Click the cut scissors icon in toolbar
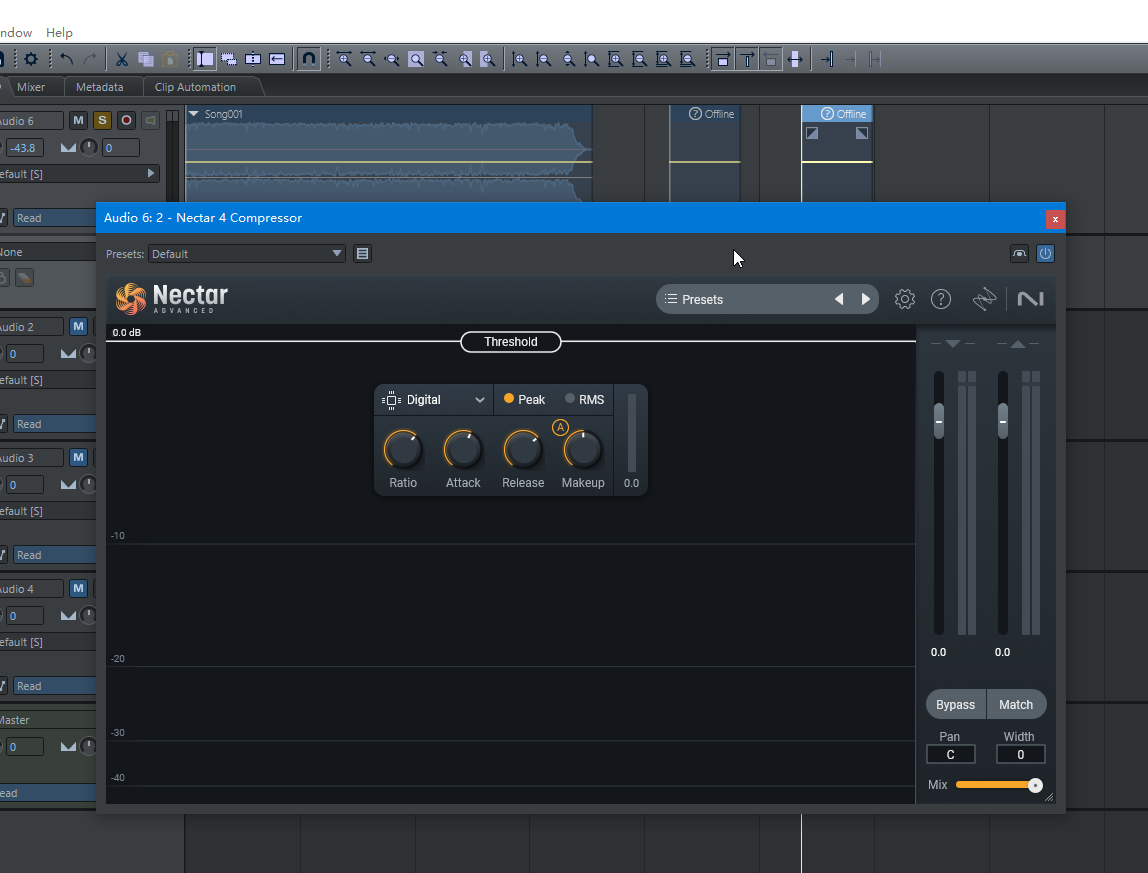The height and width of the screenshot is (873, 1148). click(121, 59)
